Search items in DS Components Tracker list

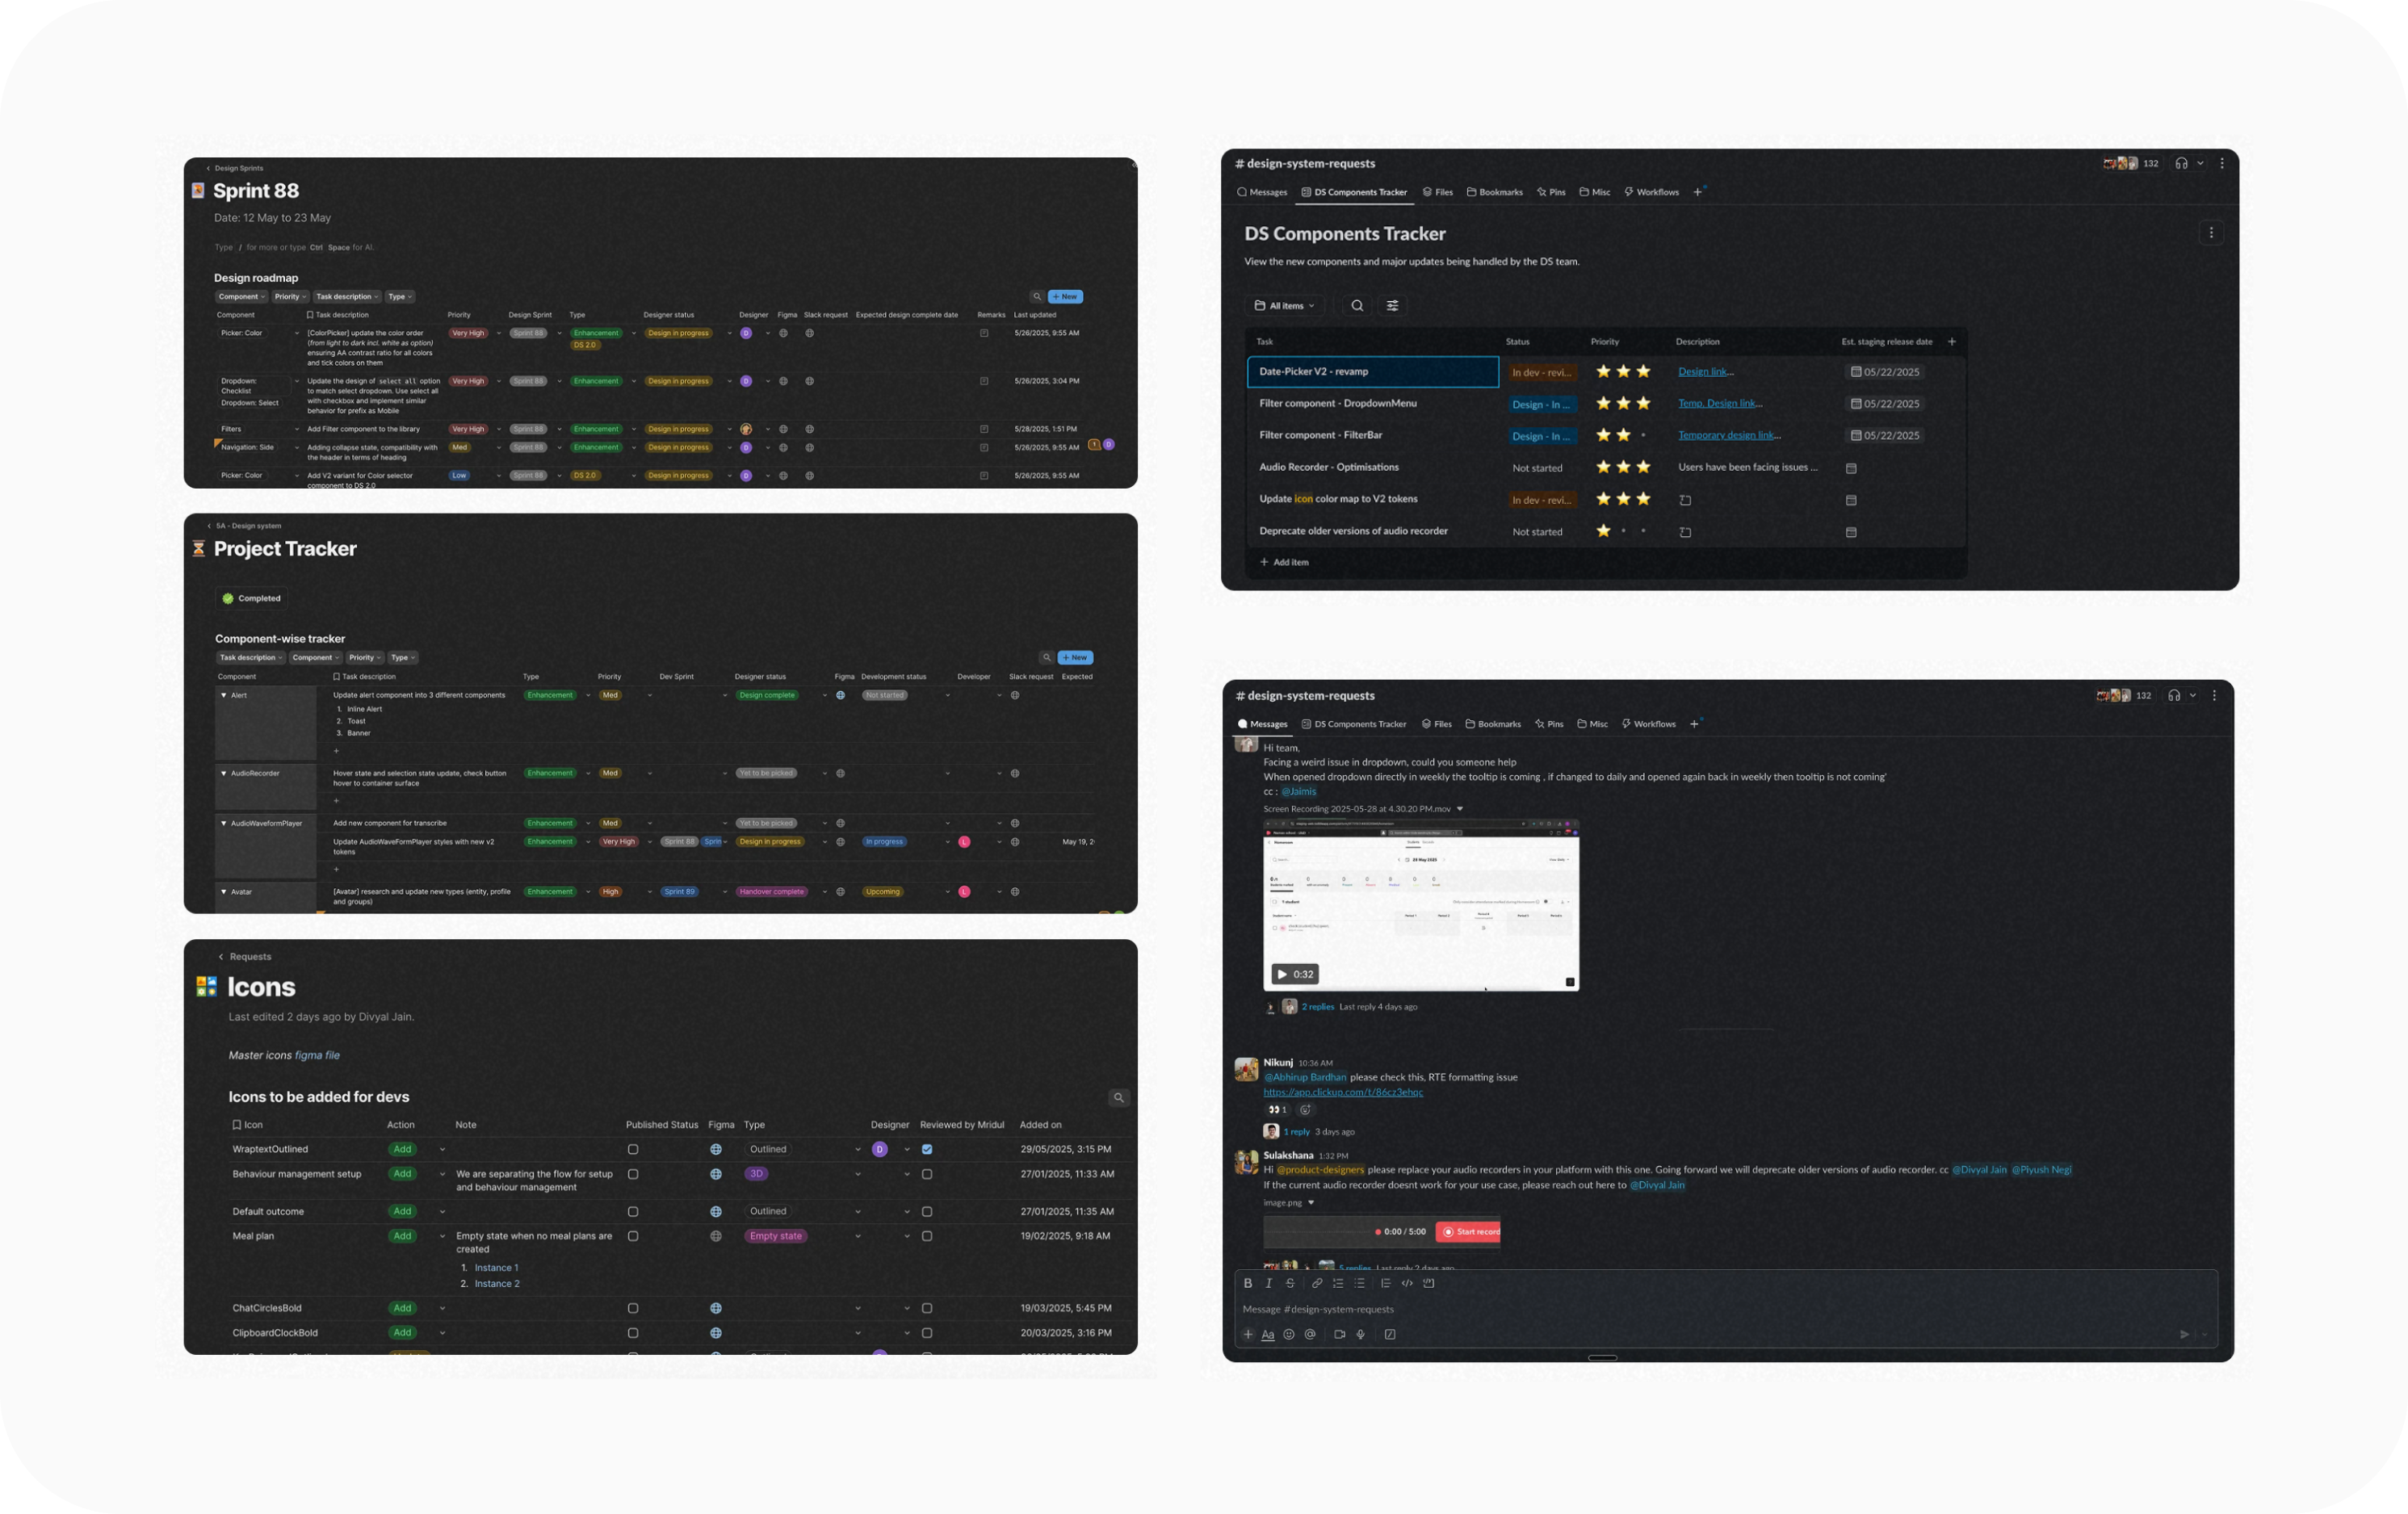coord(1357,306)
